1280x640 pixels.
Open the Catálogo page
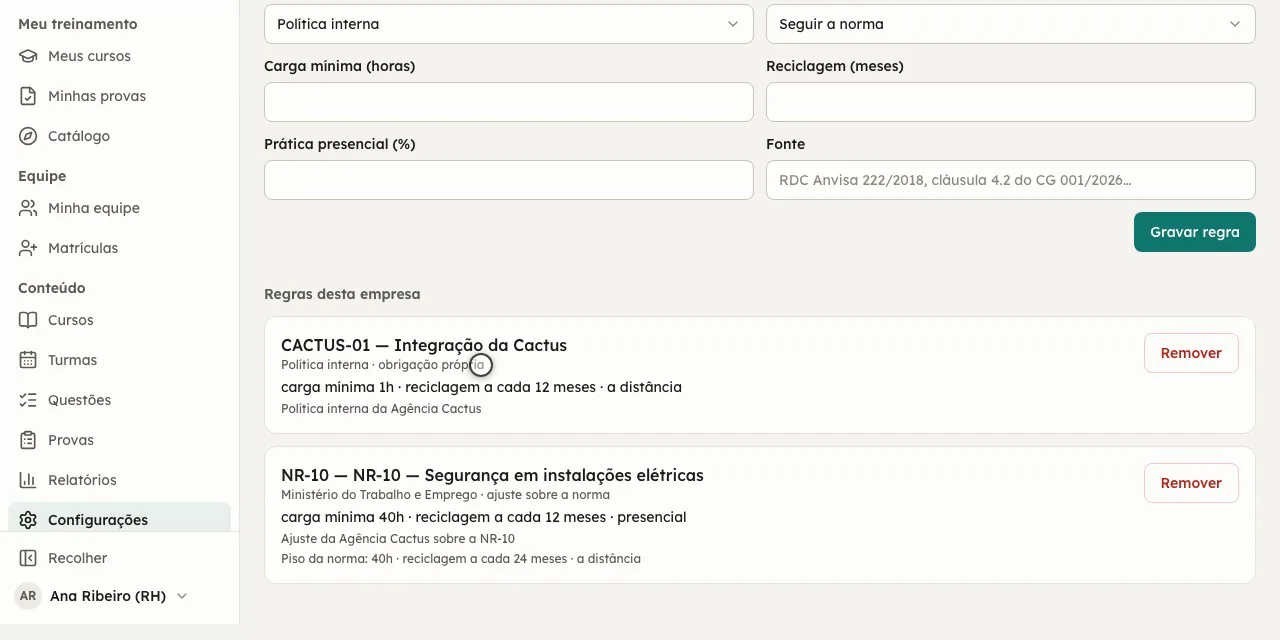(x=119, y=136)
